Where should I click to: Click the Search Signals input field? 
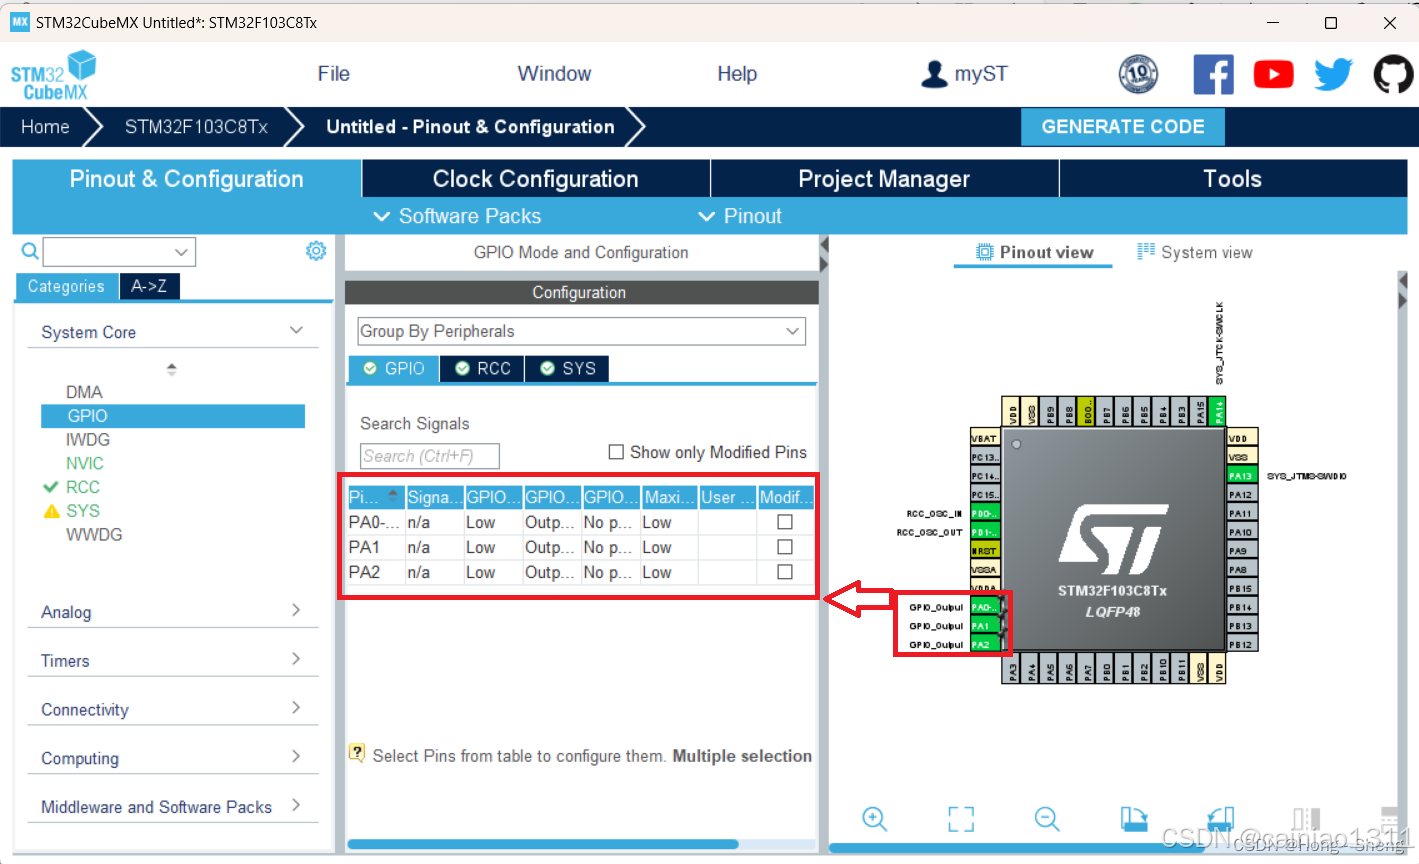(x=430, y=456)
